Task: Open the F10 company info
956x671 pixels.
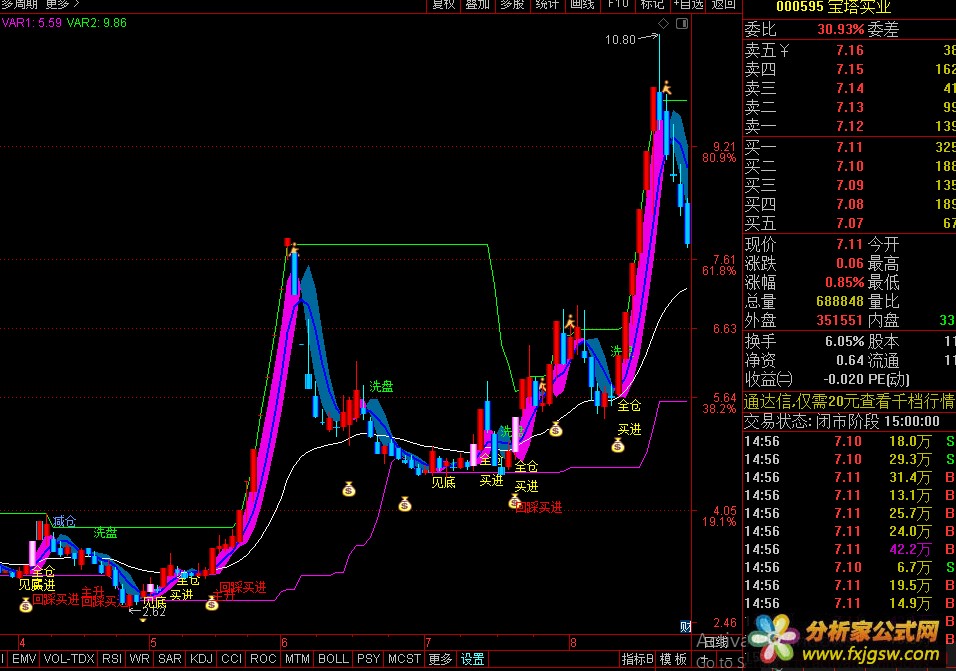Action: 618,5
